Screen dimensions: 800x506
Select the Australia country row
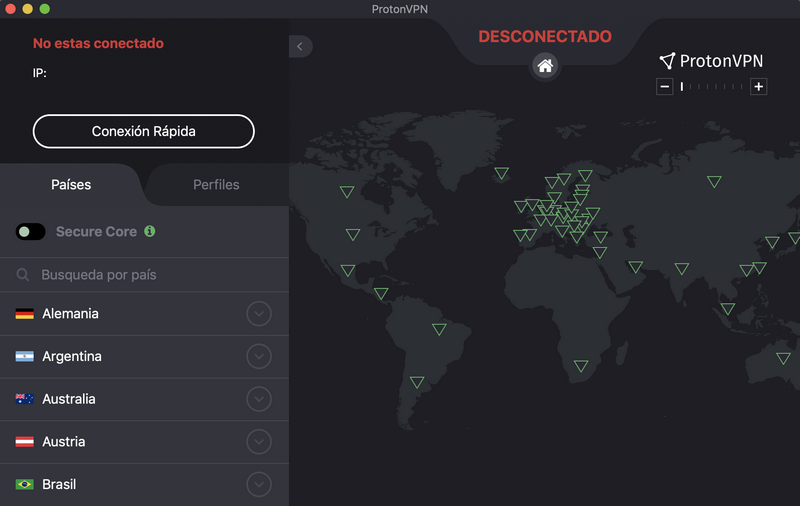click(x=144, y=399)
